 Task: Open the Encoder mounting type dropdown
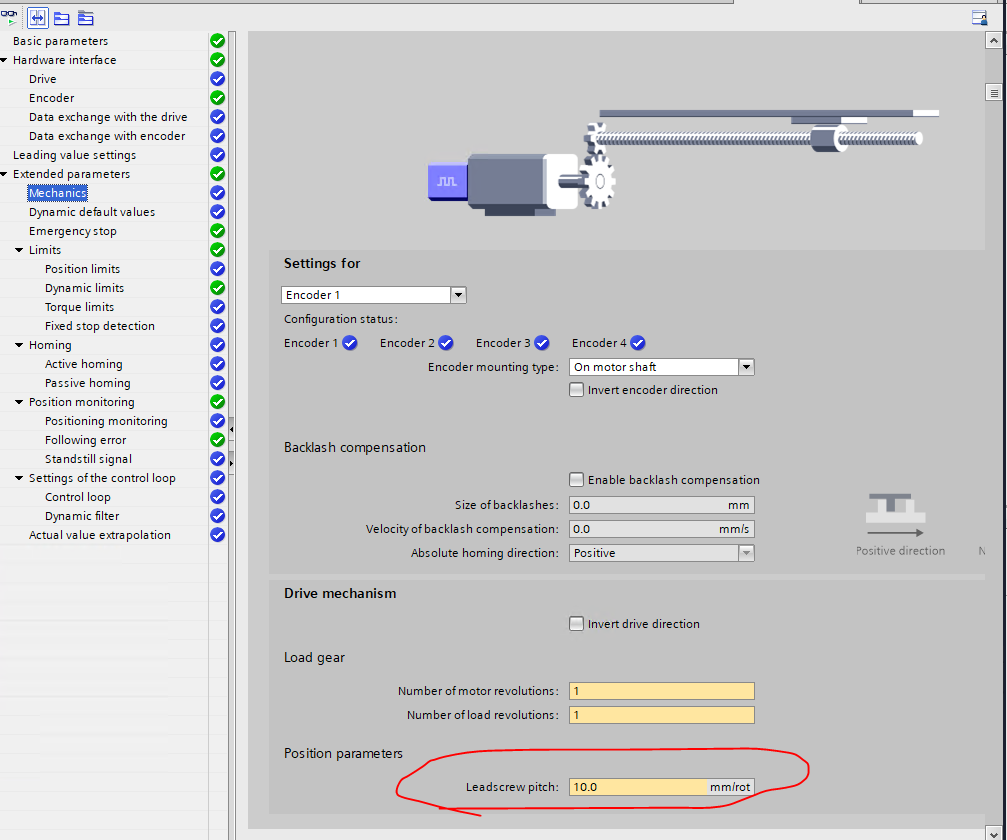tap(745, 367)
